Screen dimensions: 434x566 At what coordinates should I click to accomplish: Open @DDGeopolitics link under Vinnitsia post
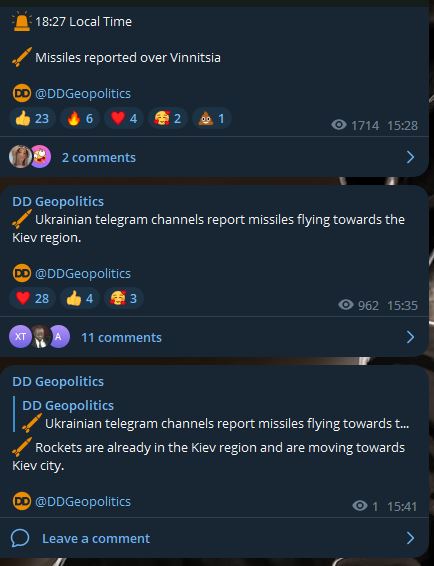83,93
